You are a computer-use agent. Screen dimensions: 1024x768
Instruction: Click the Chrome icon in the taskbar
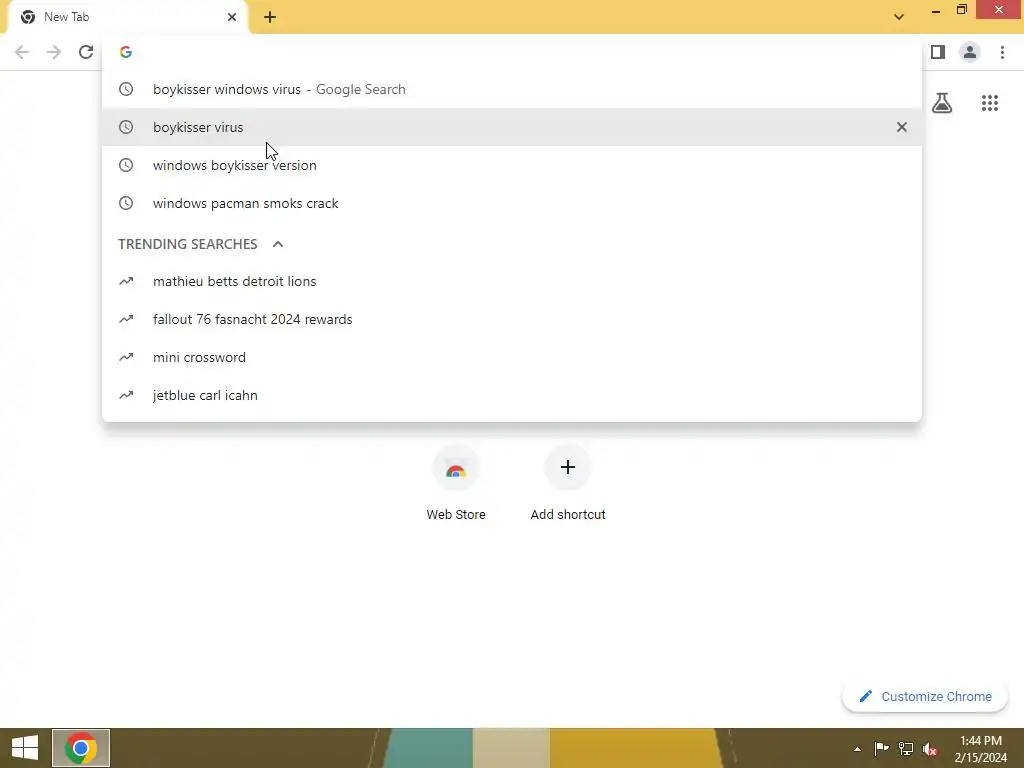click(x=81, y=748)
